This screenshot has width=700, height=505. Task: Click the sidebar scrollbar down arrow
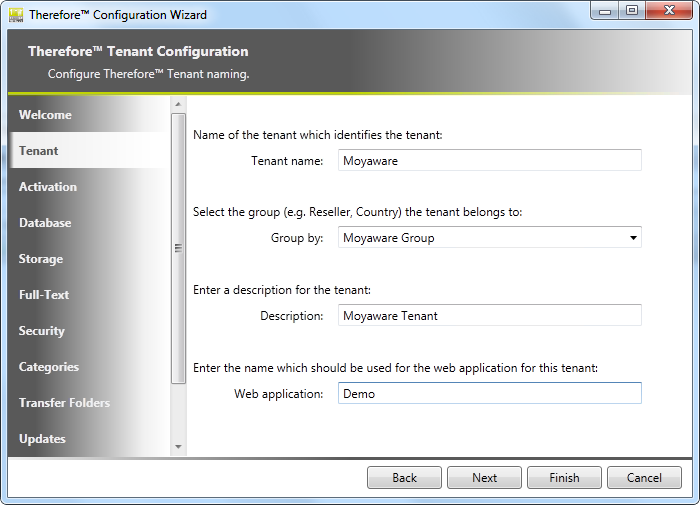179,446
